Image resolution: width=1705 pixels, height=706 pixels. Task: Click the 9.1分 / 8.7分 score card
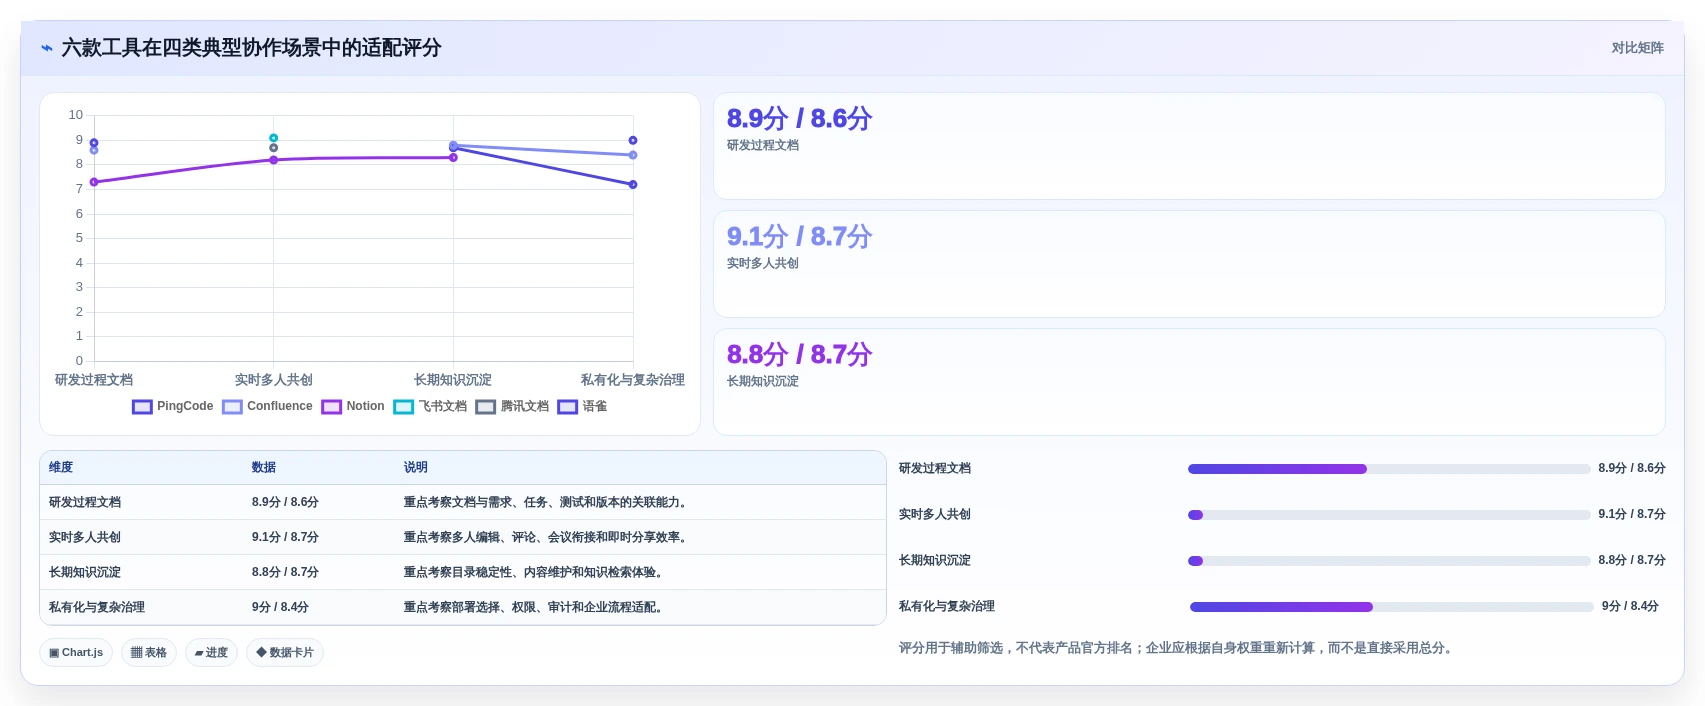coord(1189,264)
